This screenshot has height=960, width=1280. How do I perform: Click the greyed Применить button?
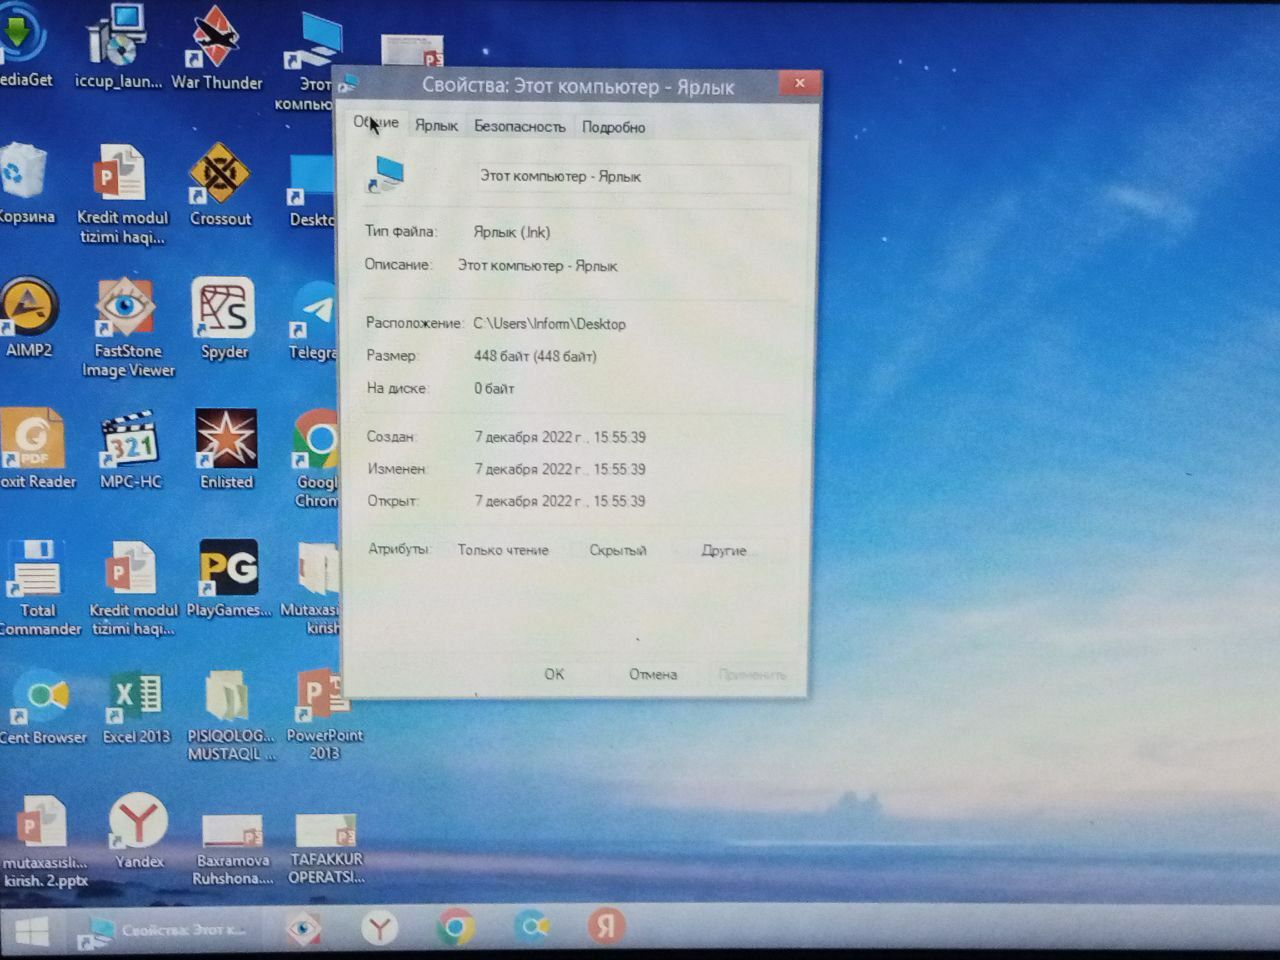pos(752,675)
